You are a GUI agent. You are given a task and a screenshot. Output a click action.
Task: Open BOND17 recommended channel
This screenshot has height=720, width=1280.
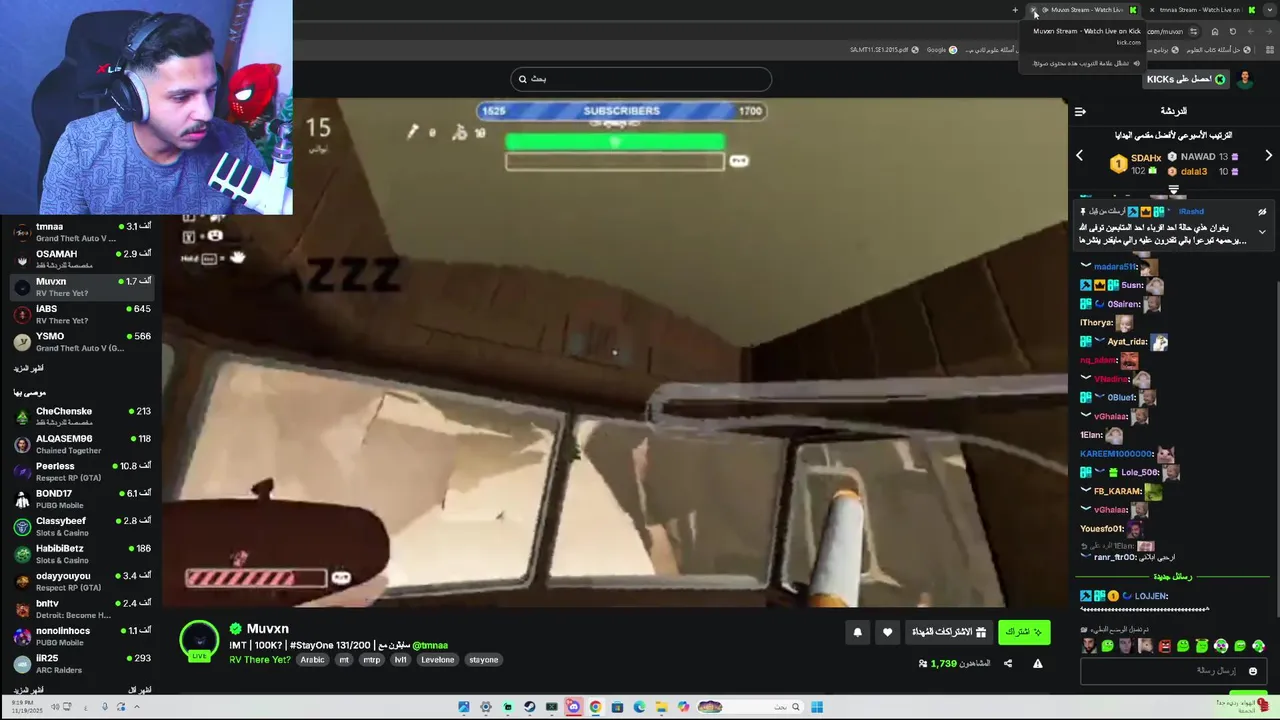[x=80, y=499]
